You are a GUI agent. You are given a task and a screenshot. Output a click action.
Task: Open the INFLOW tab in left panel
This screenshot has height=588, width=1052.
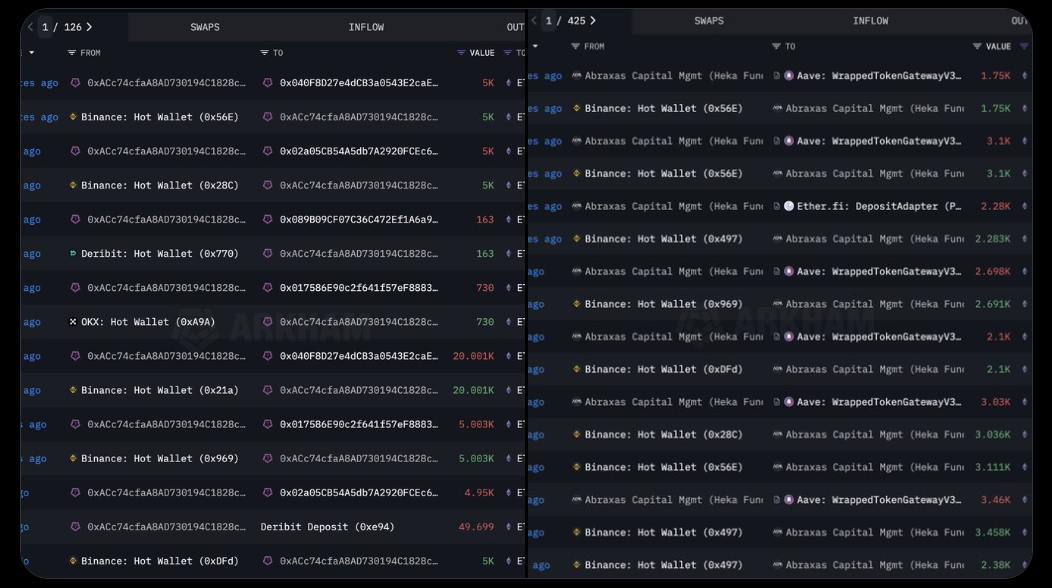pos(366,27)
